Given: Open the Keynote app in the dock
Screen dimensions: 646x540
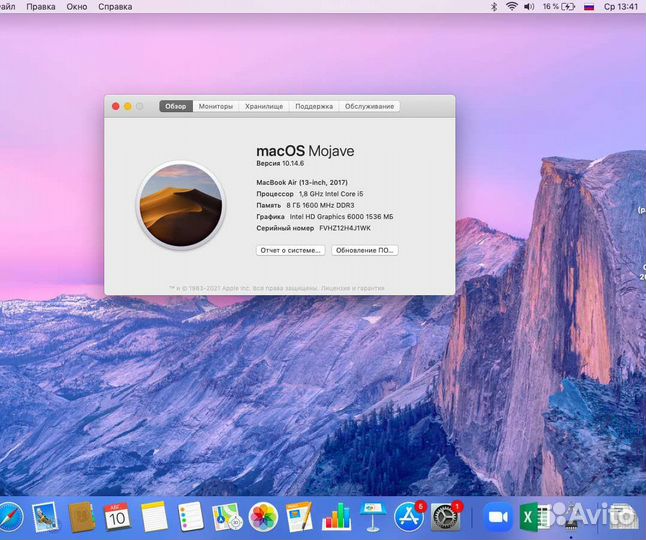Looking at the screenshot, I should point(372,517).
